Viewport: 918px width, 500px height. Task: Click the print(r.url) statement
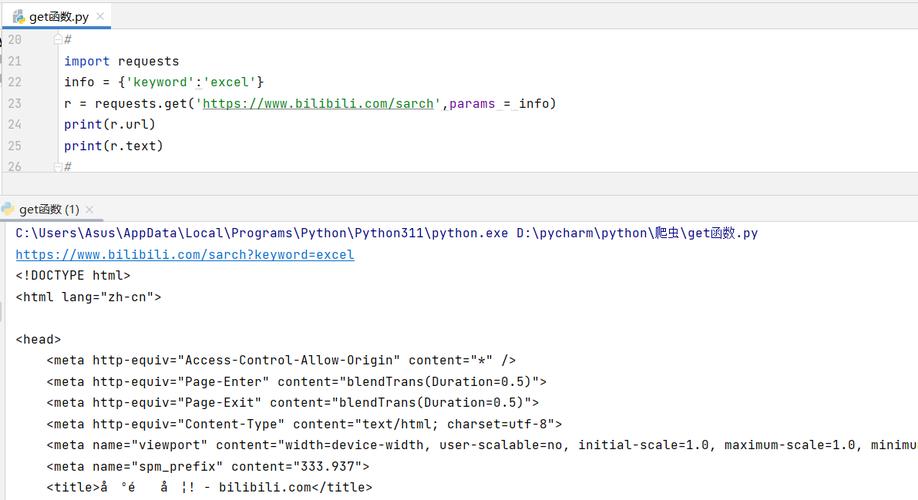click(110, 124)
